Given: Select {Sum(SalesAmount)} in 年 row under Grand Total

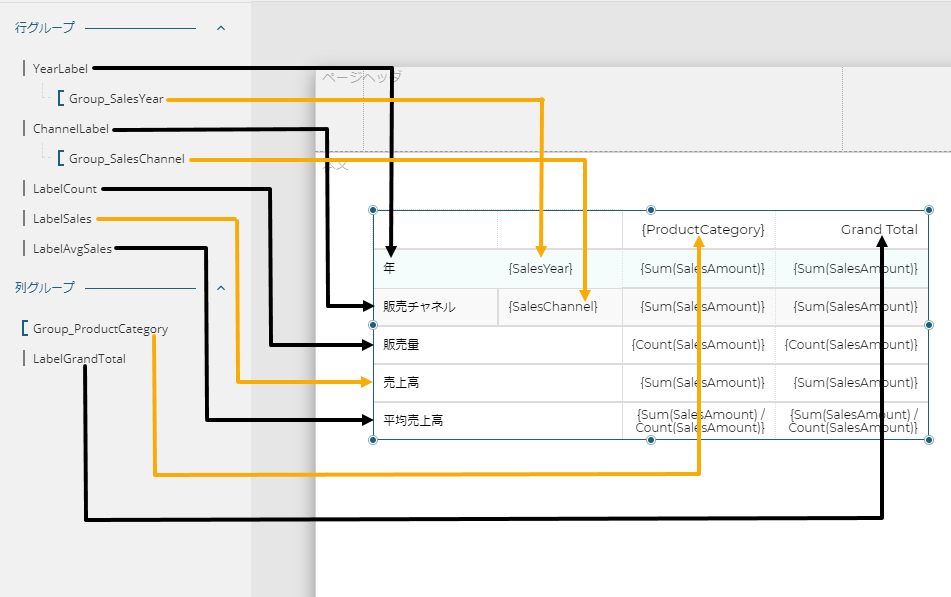Looking at the screenshot, I should (852, 268).
